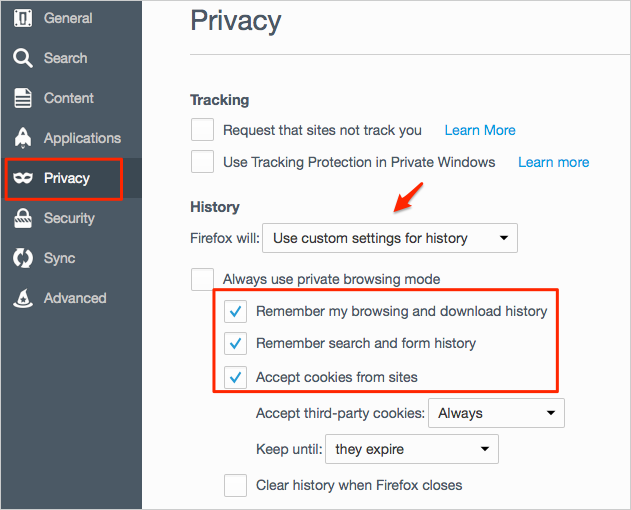The height and width of the screenshot is (510, 631).
Task: Check Use Tracking Protection in Private Windows
Action: tap(202, 162)
